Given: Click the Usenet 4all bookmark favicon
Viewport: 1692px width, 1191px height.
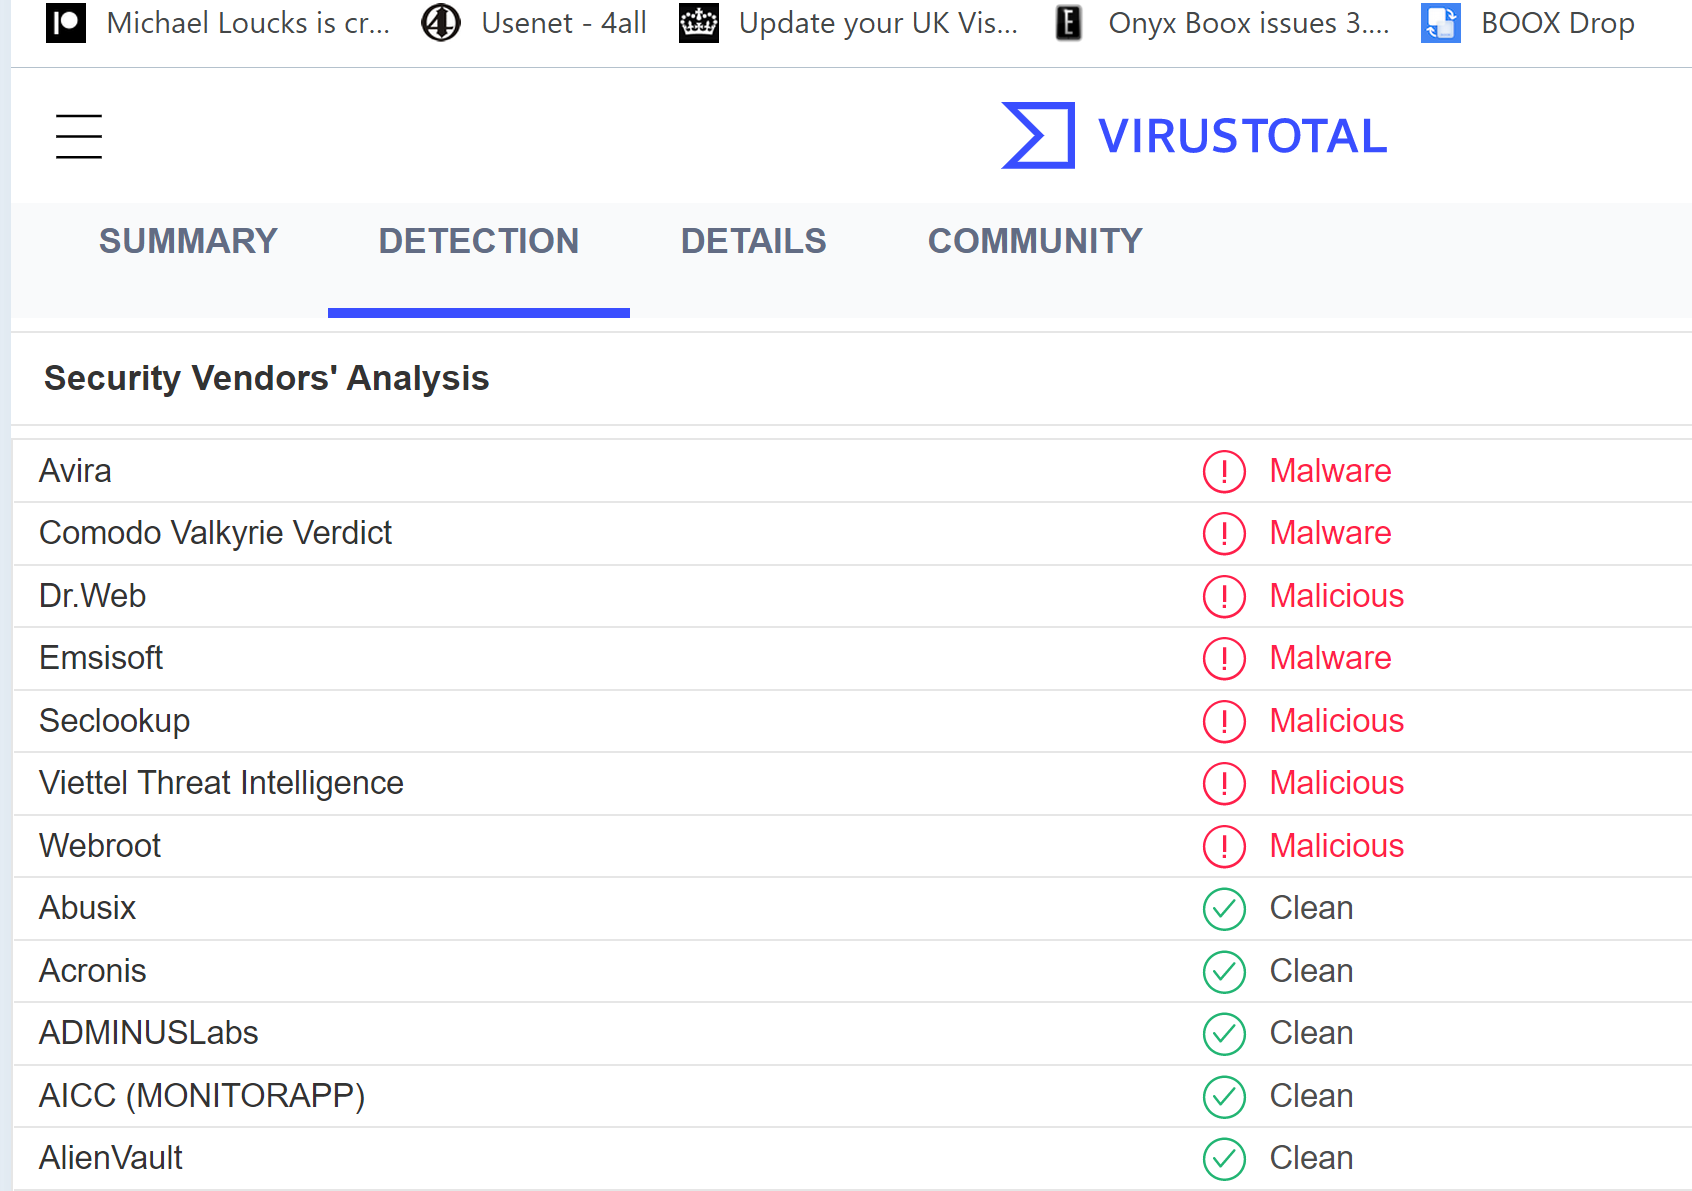Looking at the screenshot, I should click(x=441, y=23).
